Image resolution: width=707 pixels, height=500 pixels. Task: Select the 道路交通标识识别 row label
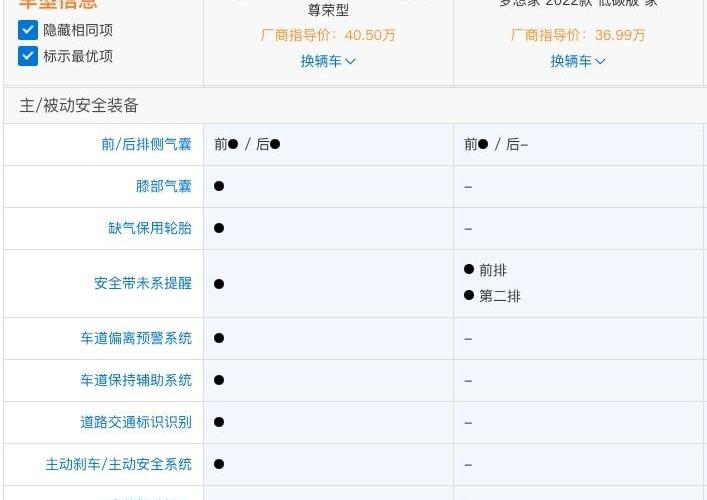tap(136, 422)
